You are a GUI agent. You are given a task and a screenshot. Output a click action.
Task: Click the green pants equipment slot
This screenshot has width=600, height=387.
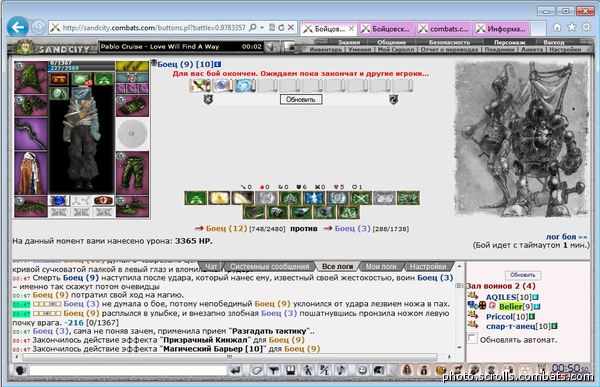[132, 173]
